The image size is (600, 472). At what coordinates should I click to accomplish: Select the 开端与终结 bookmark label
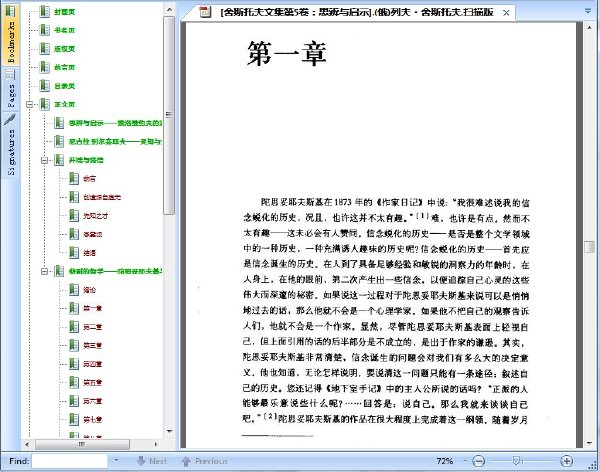pos(86,160)
